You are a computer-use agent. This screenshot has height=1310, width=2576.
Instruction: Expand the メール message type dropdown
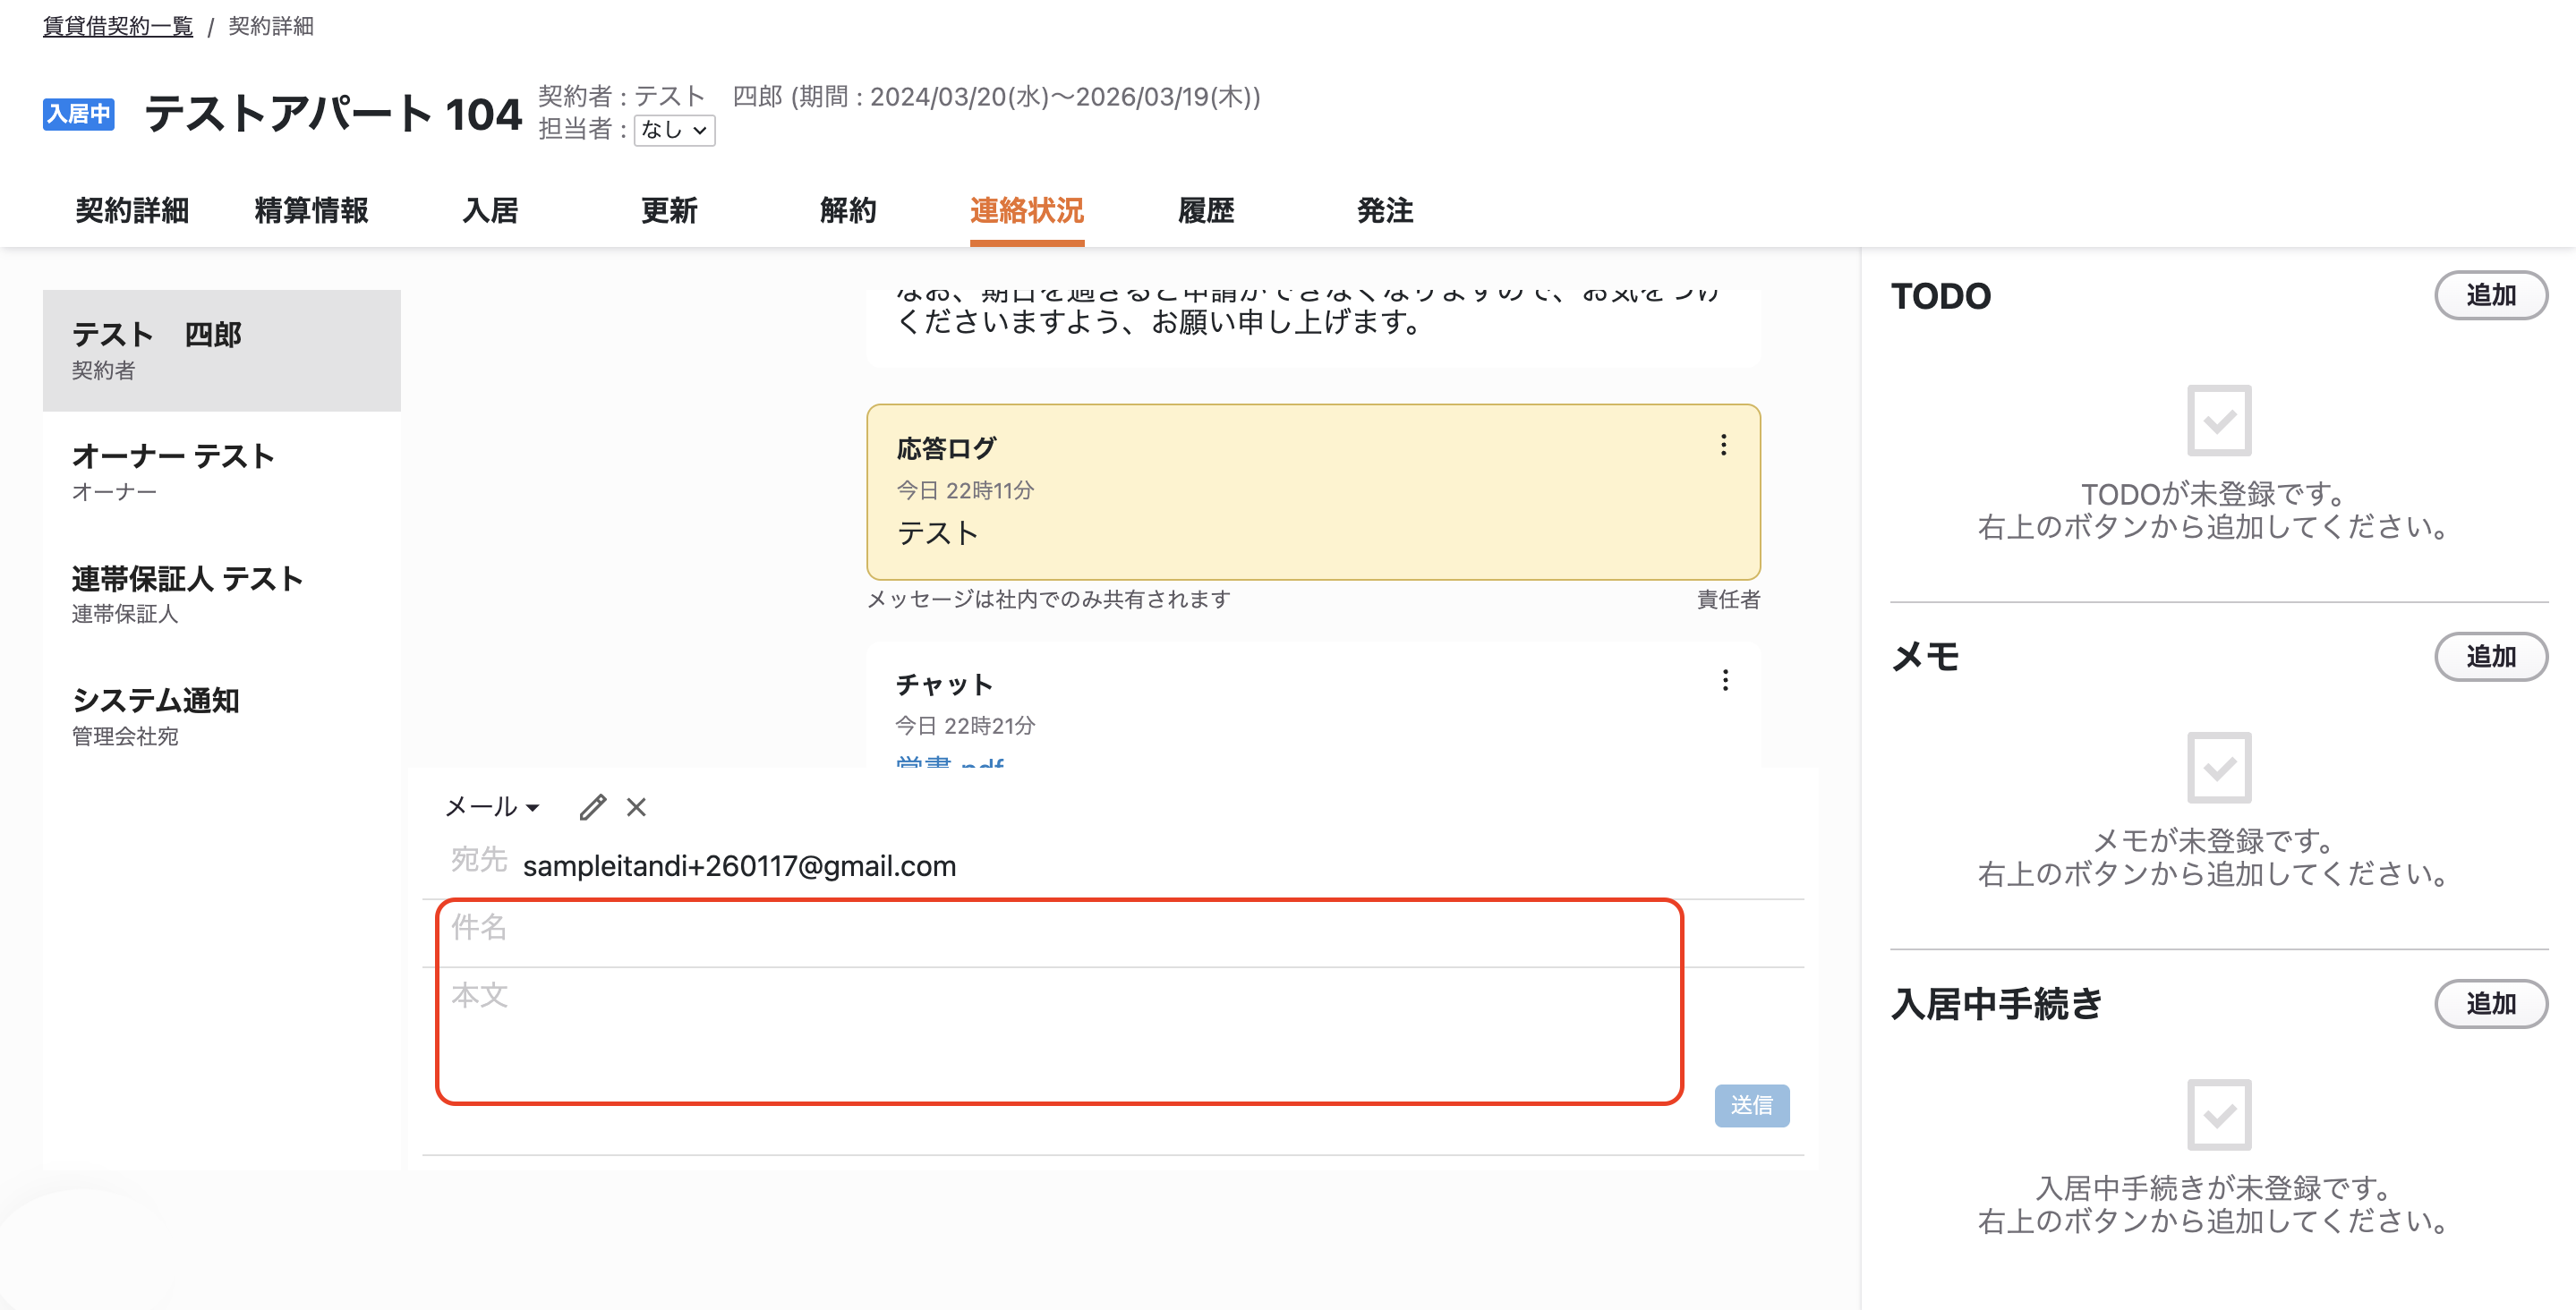[x=492, y=807]
